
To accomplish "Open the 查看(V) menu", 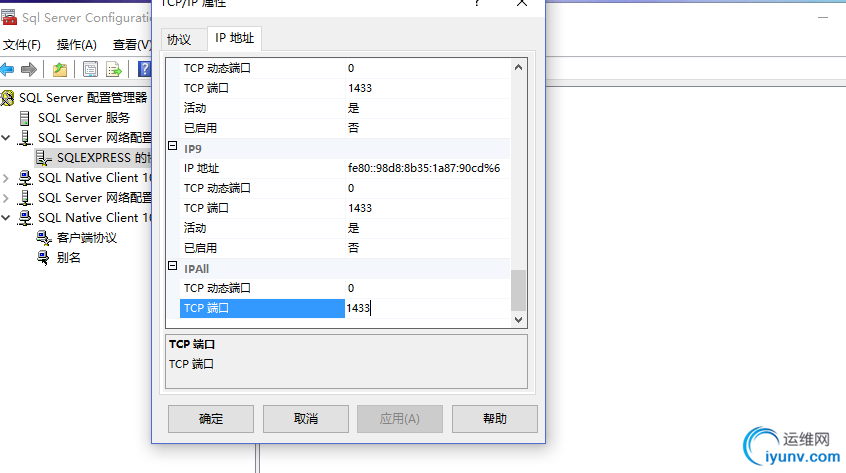I will 132,45.
